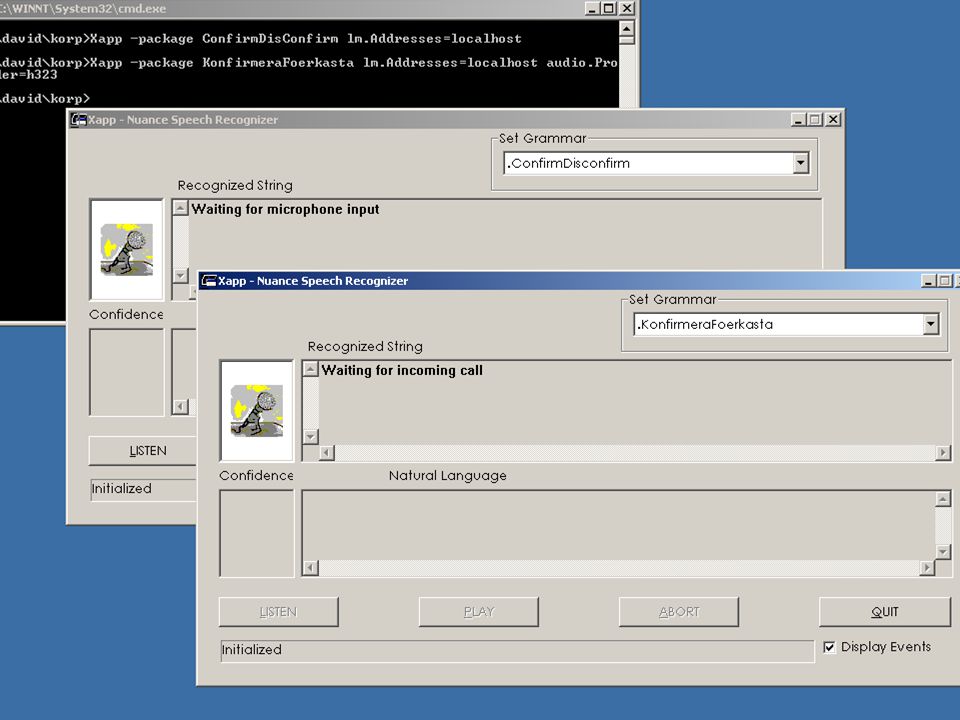Minimize the front Xapp window

929,280
